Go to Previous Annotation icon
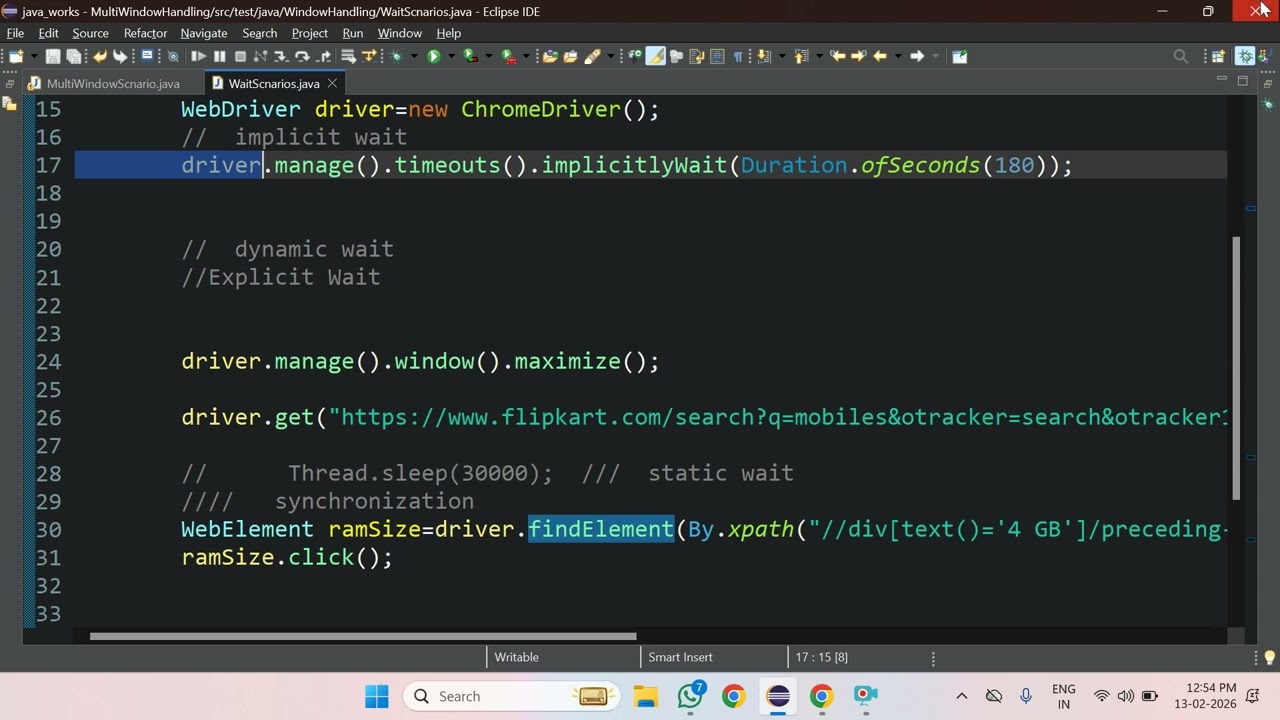This screenshot has height=720, width=1280. [x=800, y=56]
